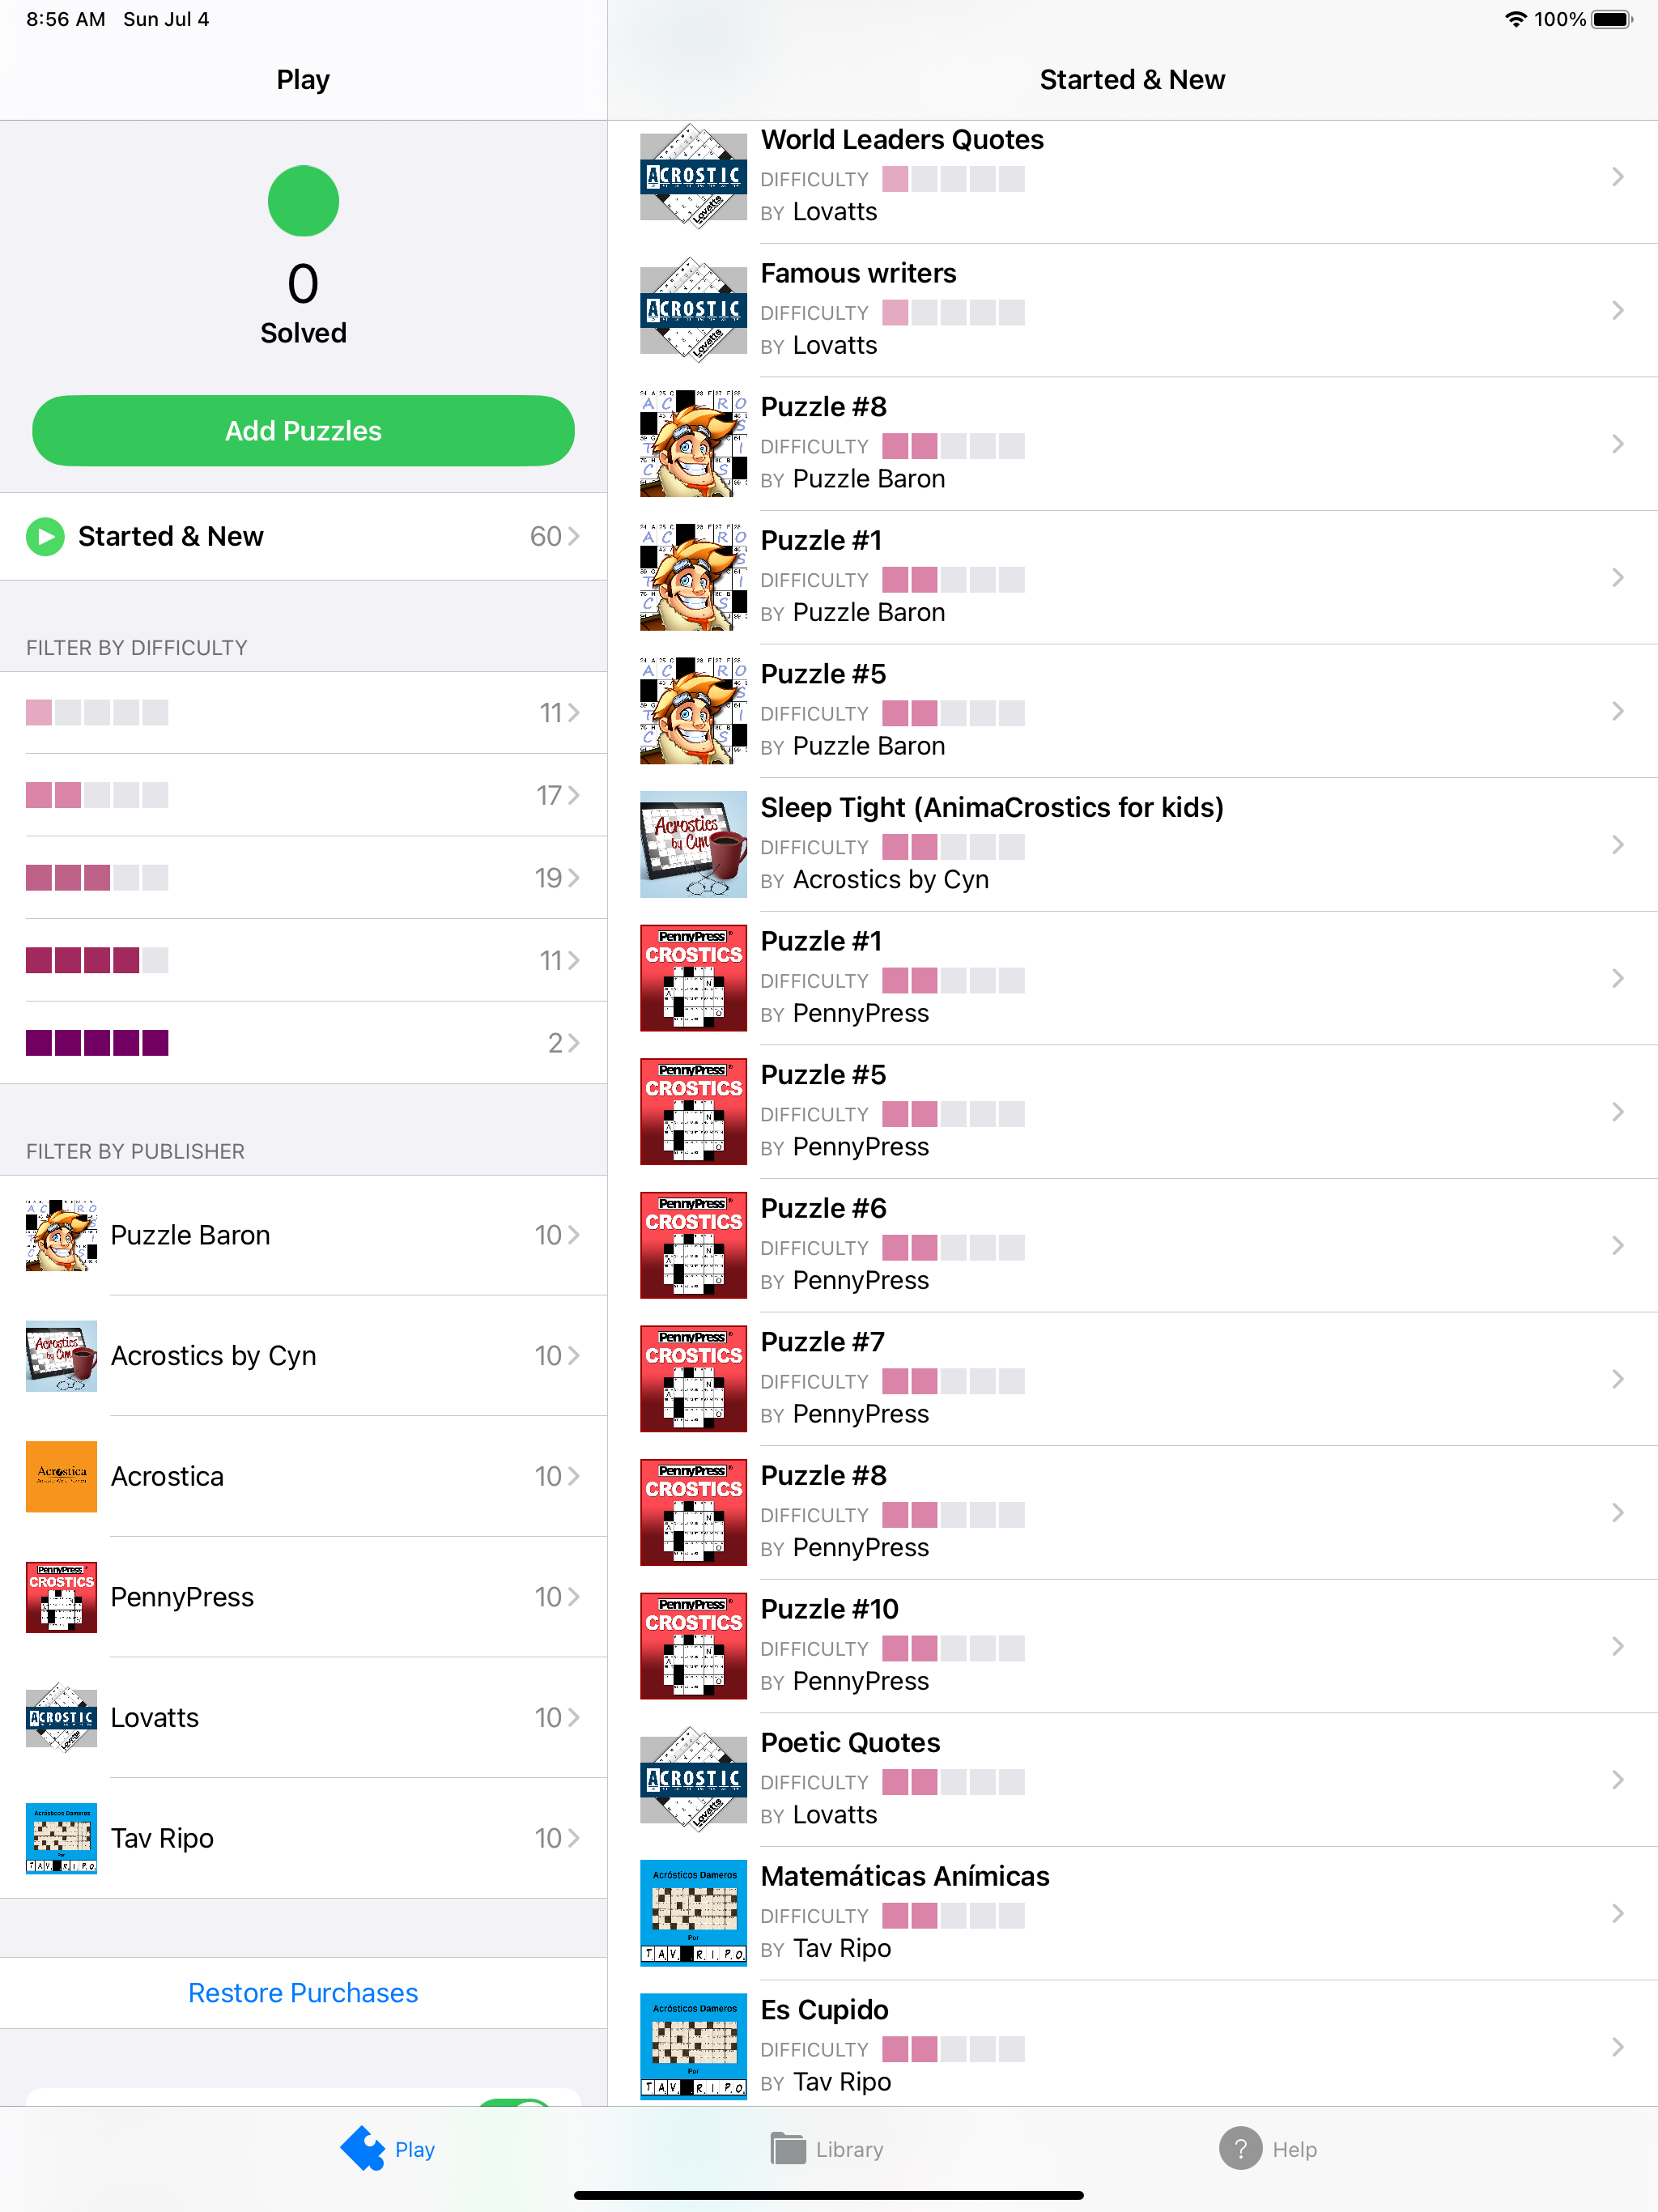Expand the PennyPress publisher filter chevron
The height and width of the screenshot is (2212, 1658).
tap(574, 1597)
